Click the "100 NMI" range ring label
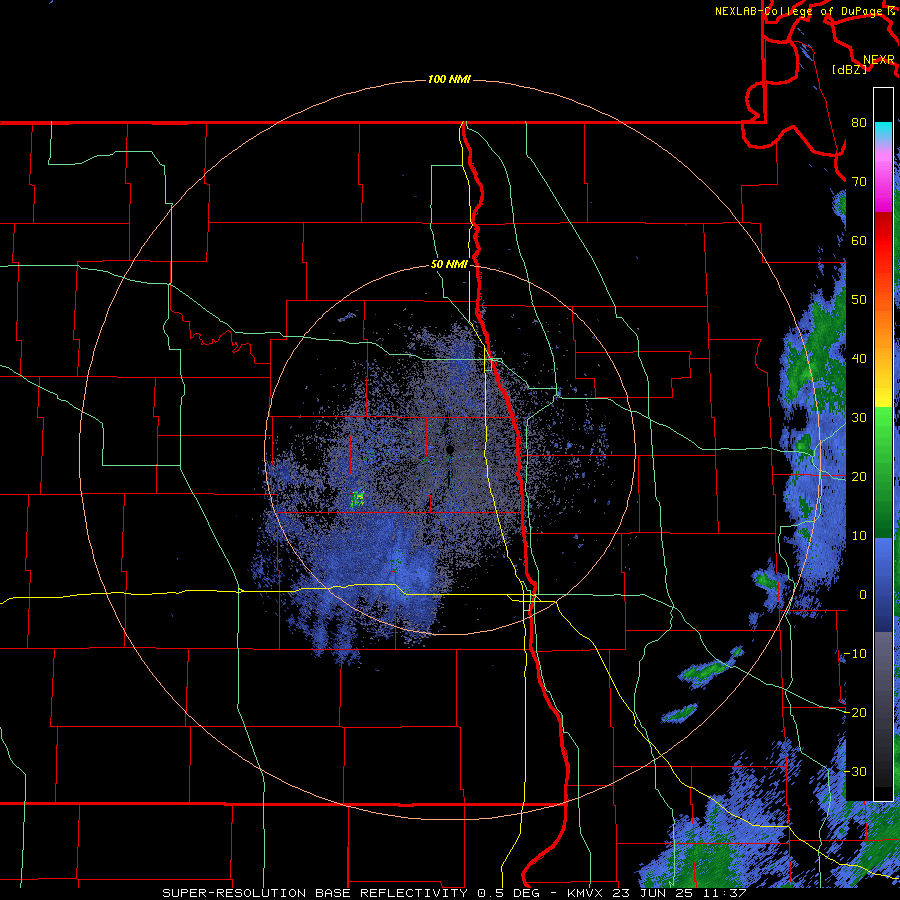The height and width of the screenshot is (900, 900). click(449, 79)
